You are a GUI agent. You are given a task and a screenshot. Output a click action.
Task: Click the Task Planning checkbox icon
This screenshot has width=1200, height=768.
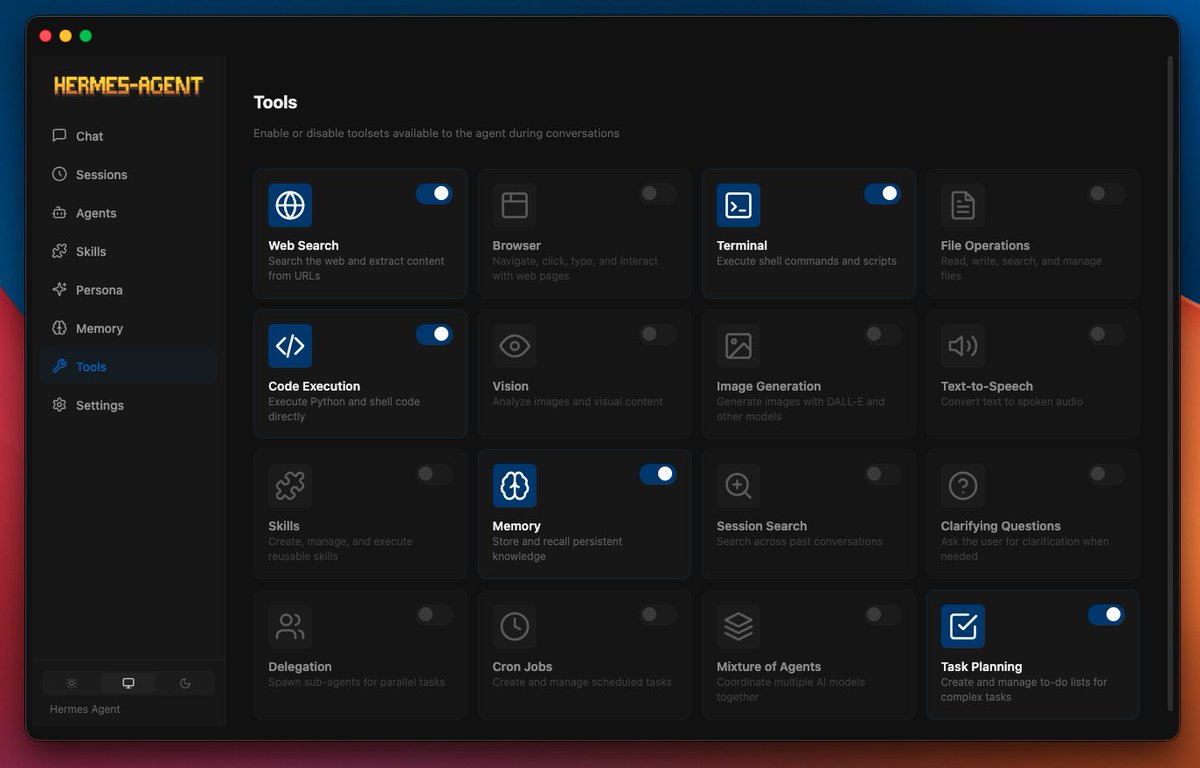tap(962, 626)
